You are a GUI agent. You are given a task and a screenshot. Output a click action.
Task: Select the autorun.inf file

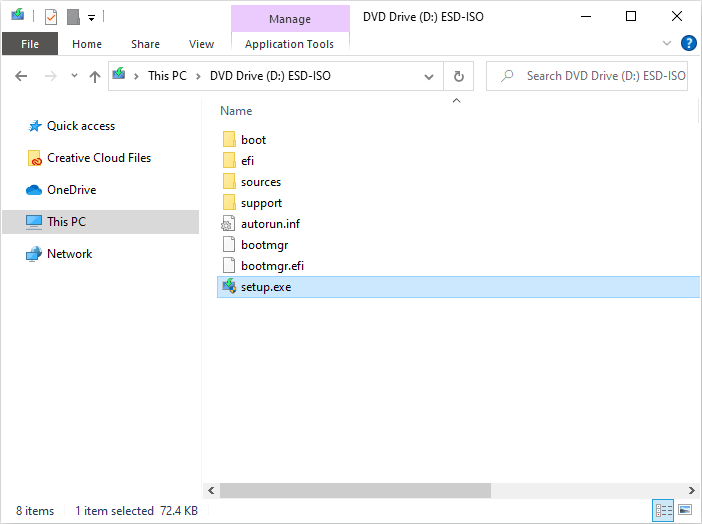[270, 224]
